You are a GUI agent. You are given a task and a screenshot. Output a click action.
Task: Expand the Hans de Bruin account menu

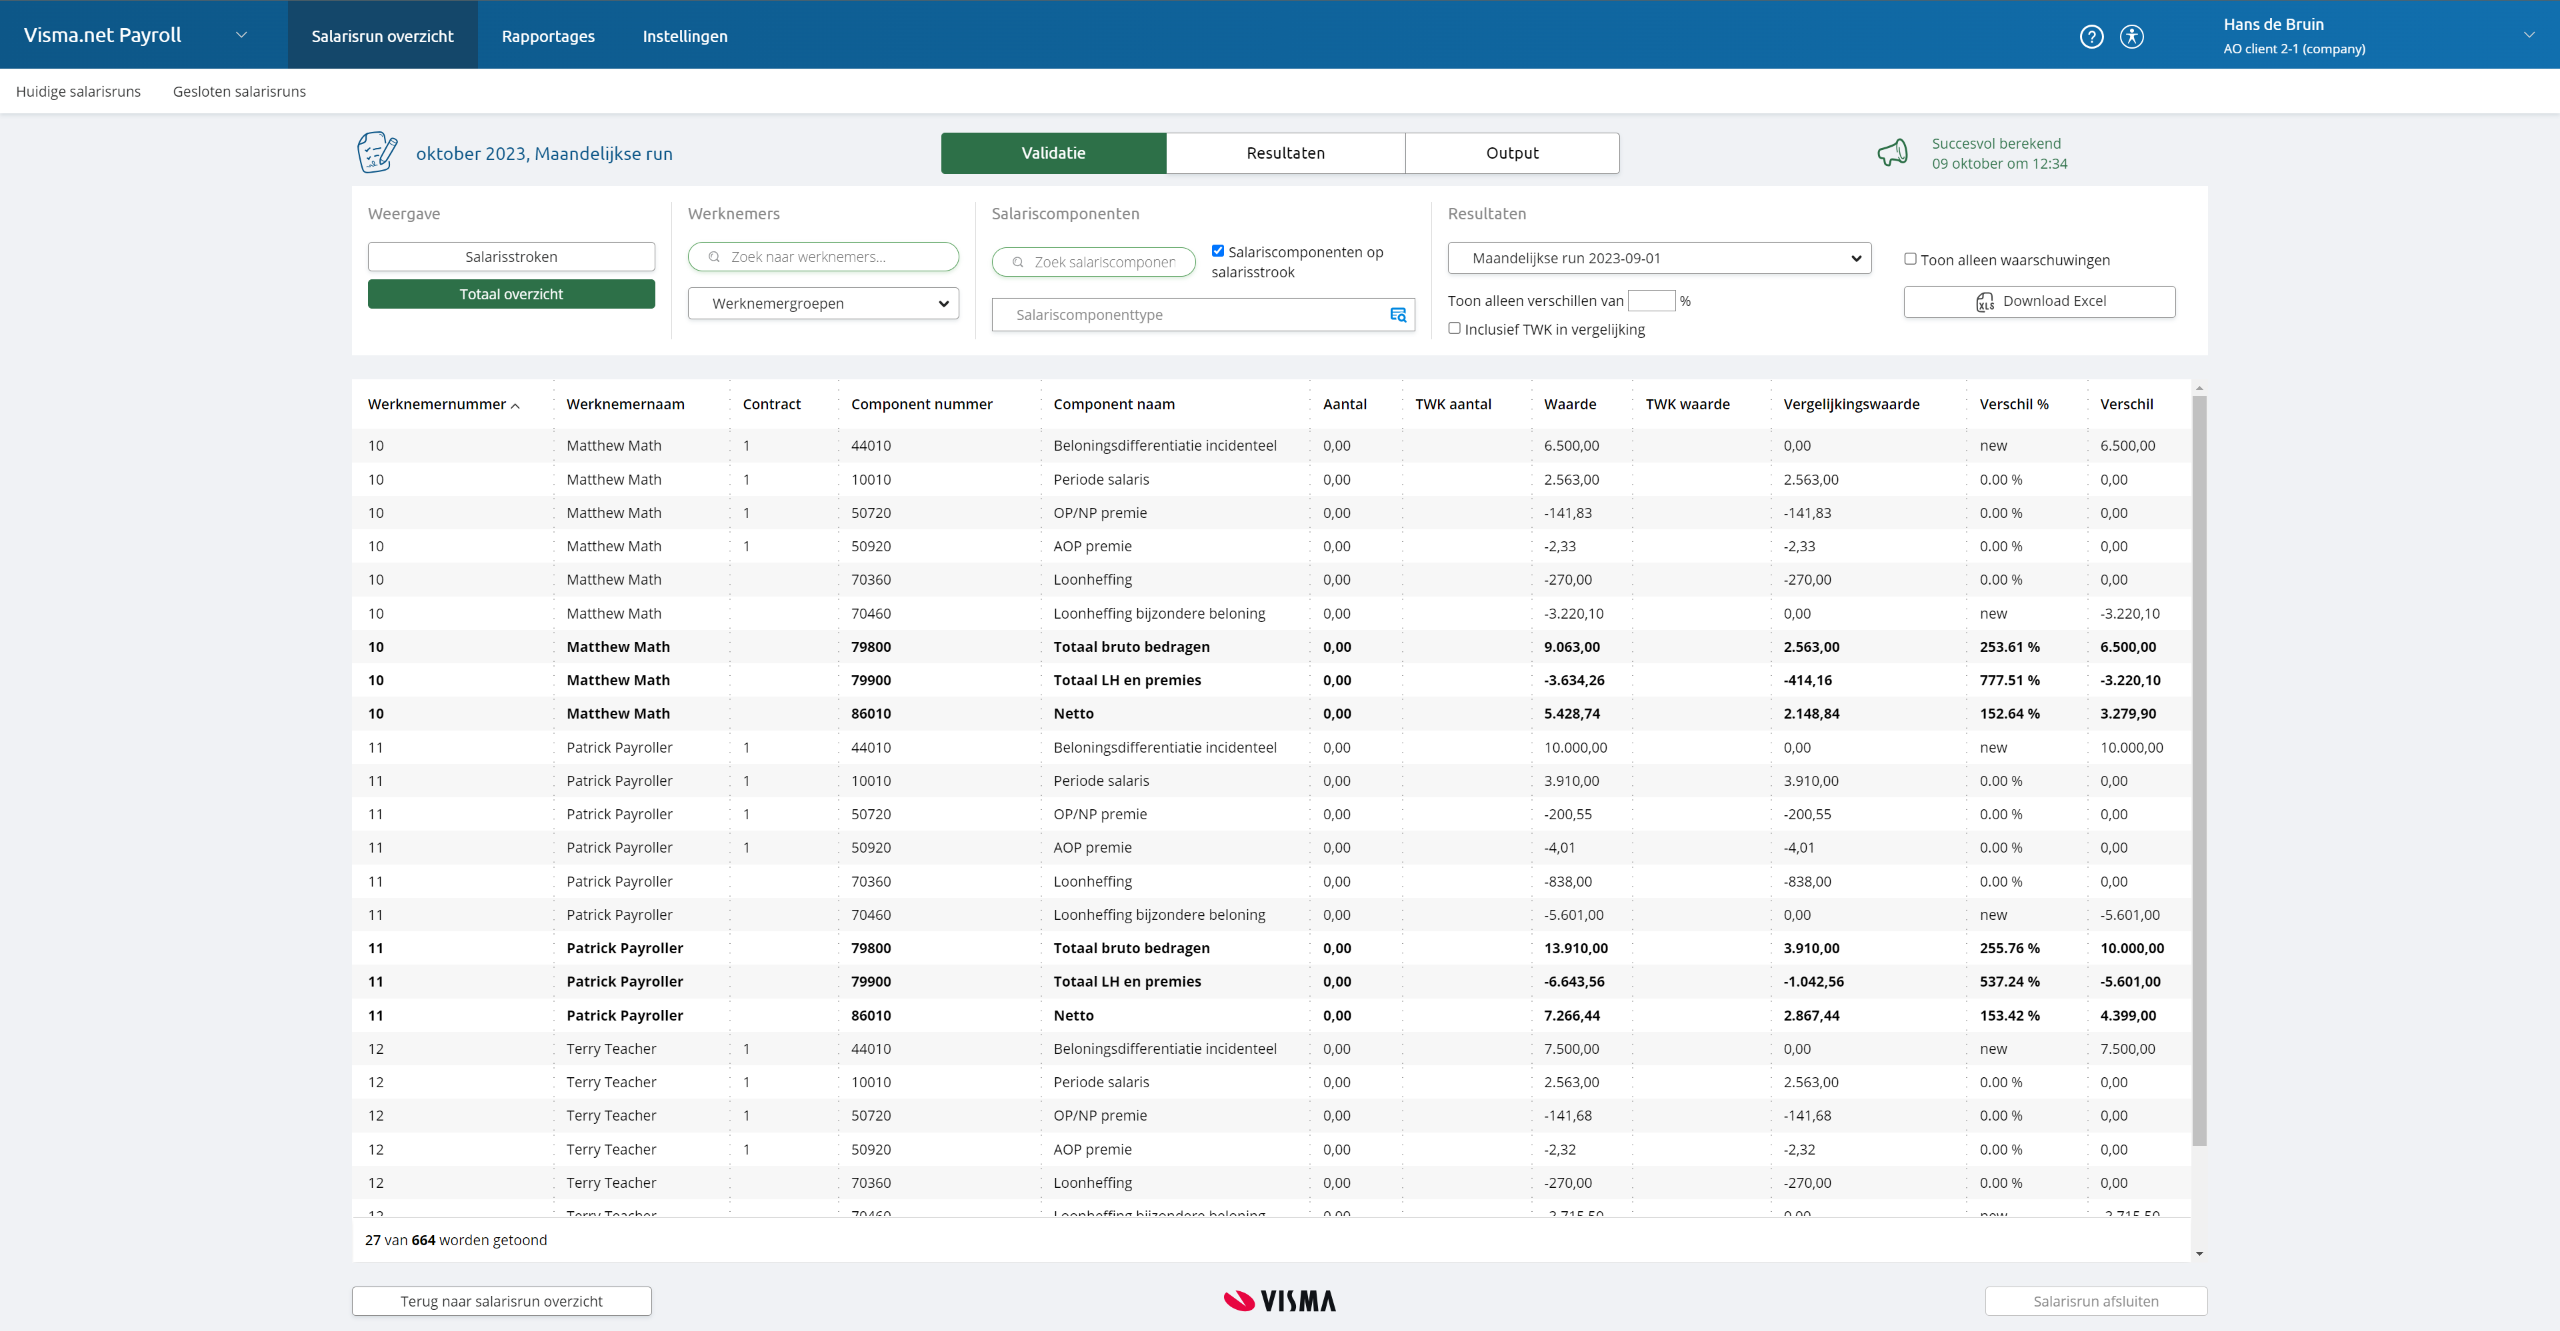2529,34
